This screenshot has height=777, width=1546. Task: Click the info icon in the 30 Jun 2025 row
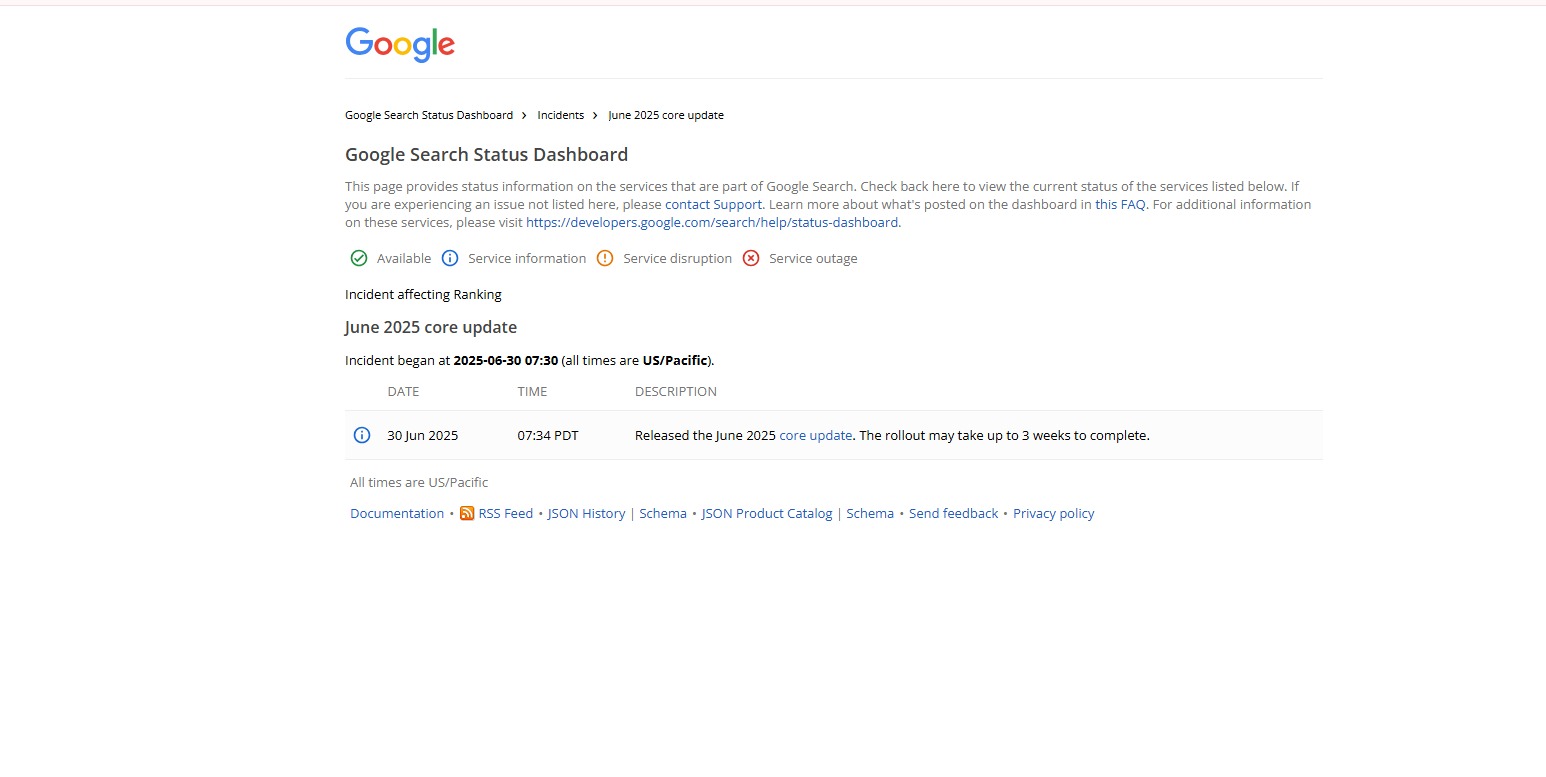click(x=362, y=435)
